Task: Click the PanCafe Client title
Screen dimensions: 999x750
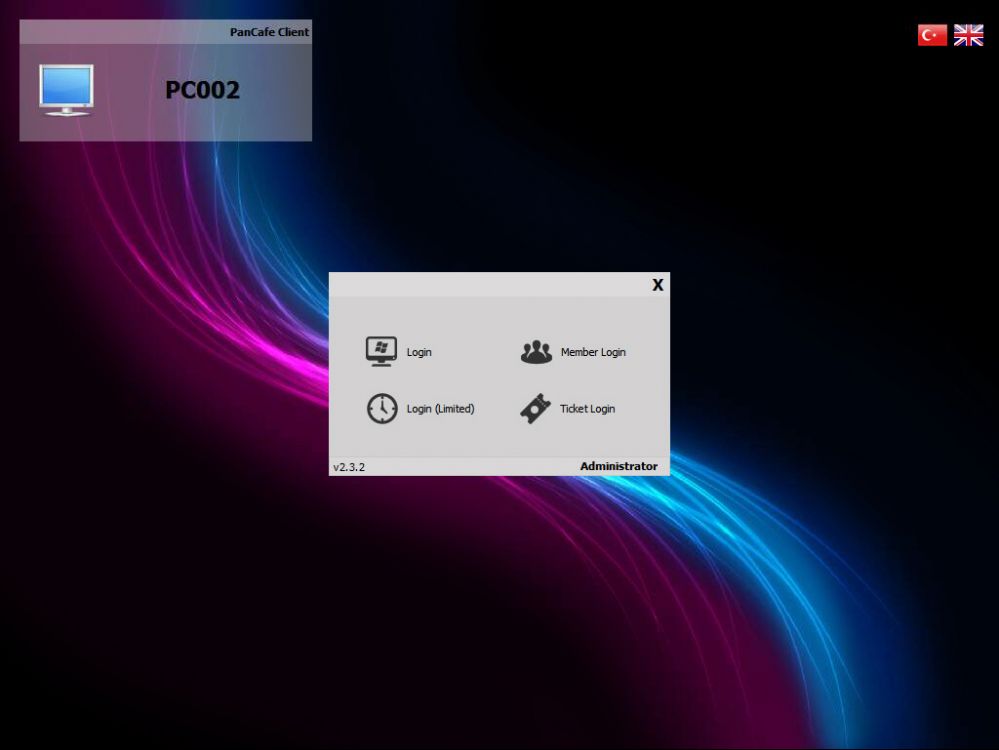Action: (270, 32)
